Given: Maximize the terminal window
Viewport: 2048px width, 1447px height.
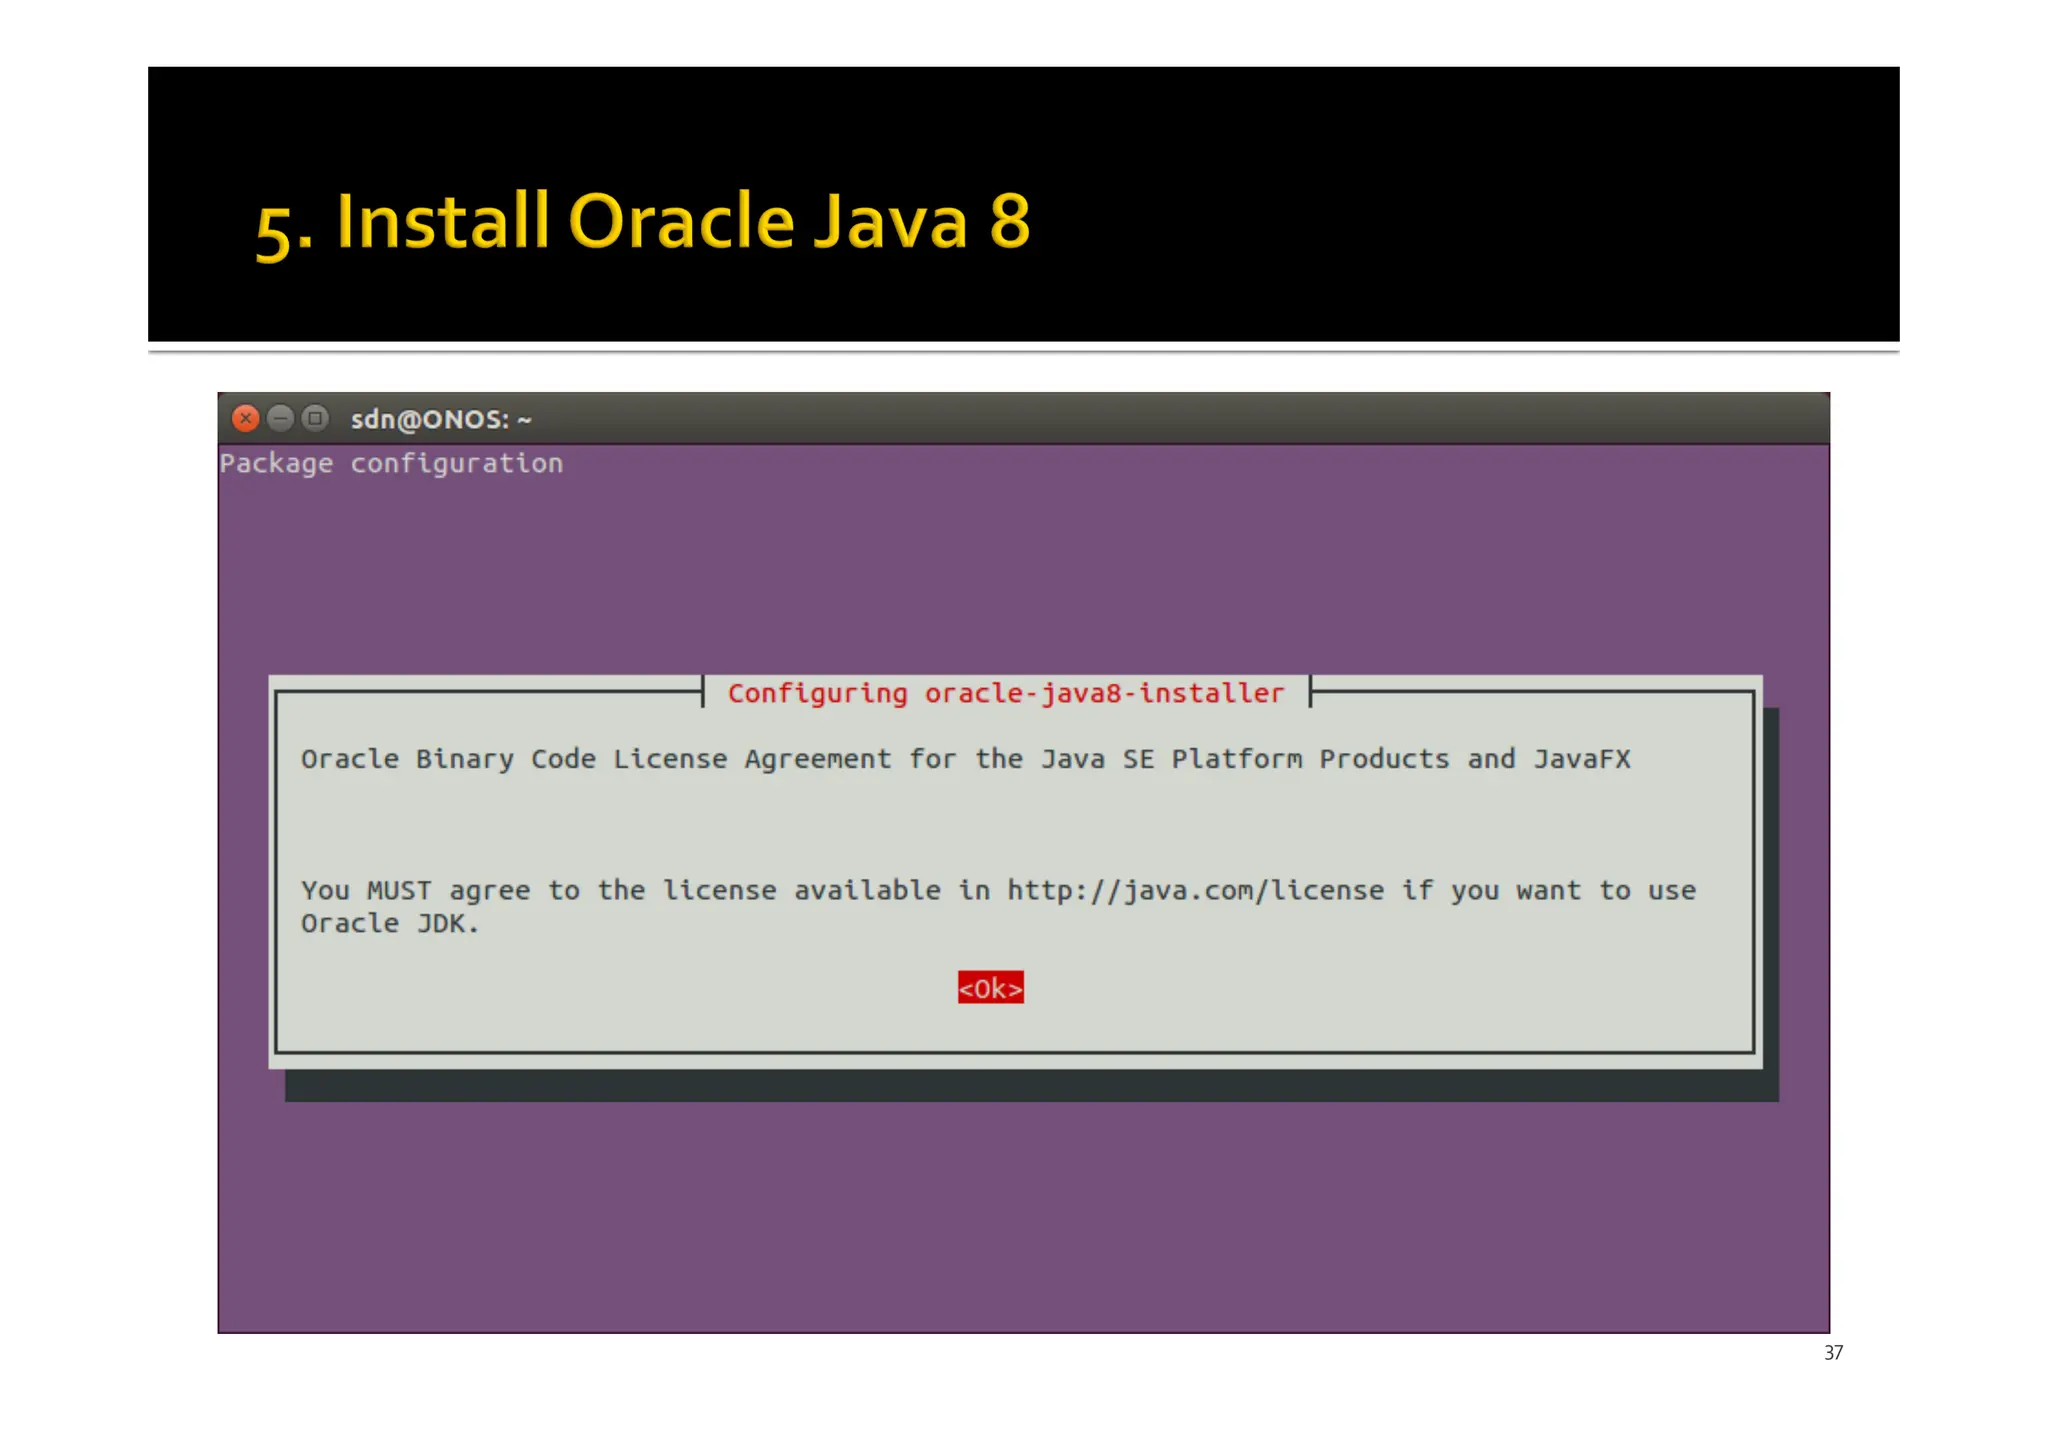Looking at the screenshot, I should [315, 418].
